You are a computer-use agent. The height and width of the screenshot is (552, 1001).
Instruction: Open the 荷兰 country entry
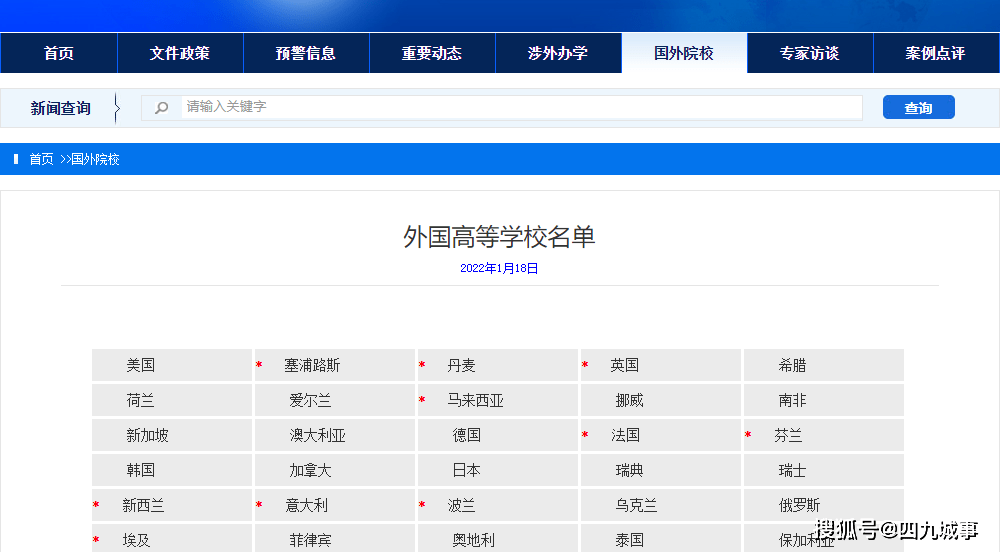140,400
